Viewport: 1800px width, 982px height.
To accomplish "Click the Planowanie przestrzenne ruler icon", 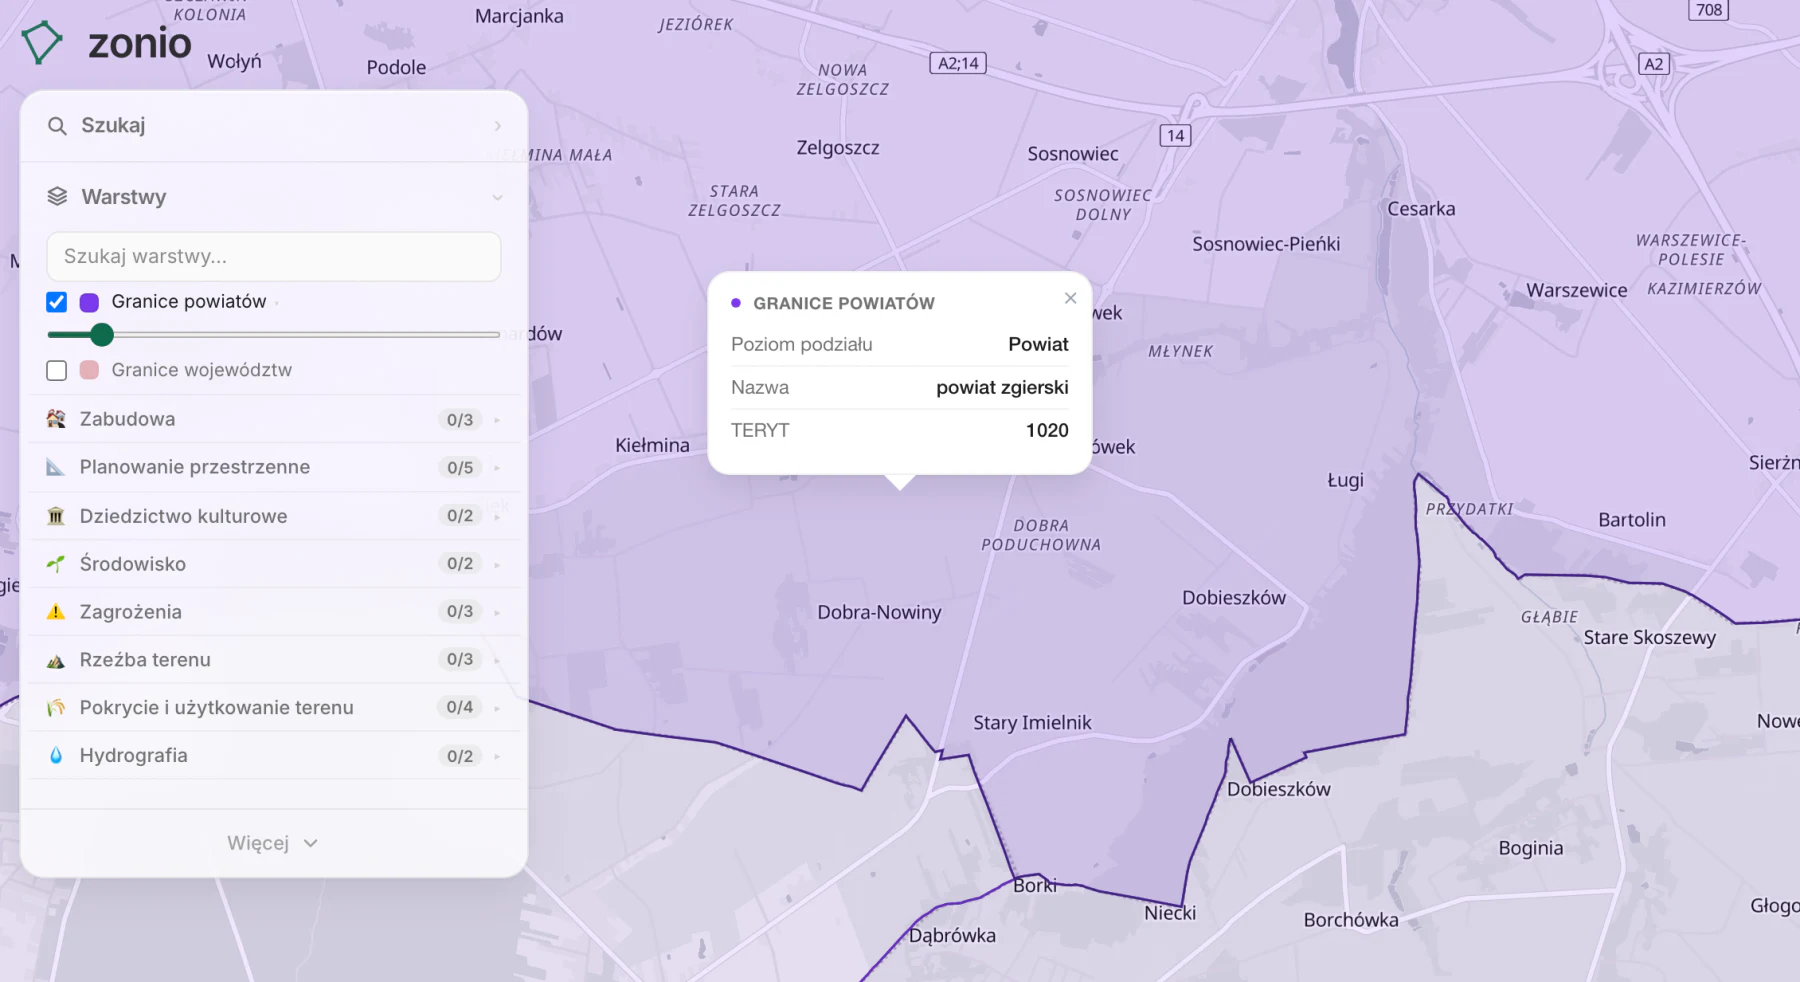I will click(x=56, y=467).
